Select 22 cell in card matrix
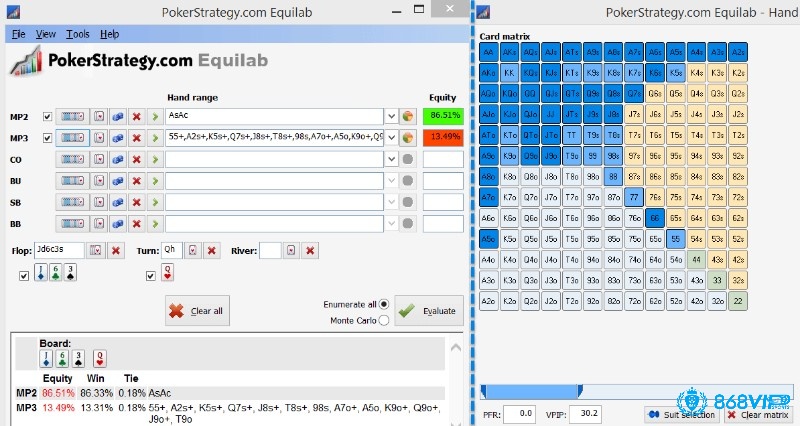This screenshot has width=800, height=426. [738, 301]
